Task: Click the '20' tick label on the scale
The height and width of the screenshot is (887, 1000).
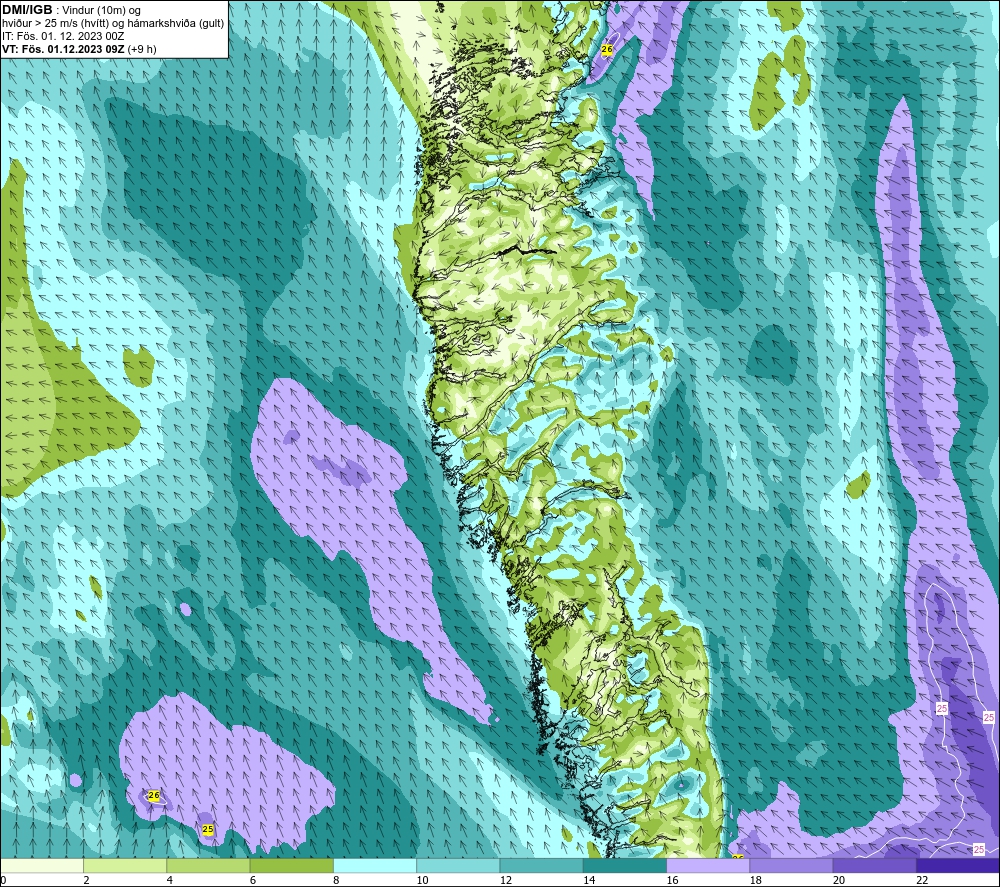Action: tap(839, 880)
